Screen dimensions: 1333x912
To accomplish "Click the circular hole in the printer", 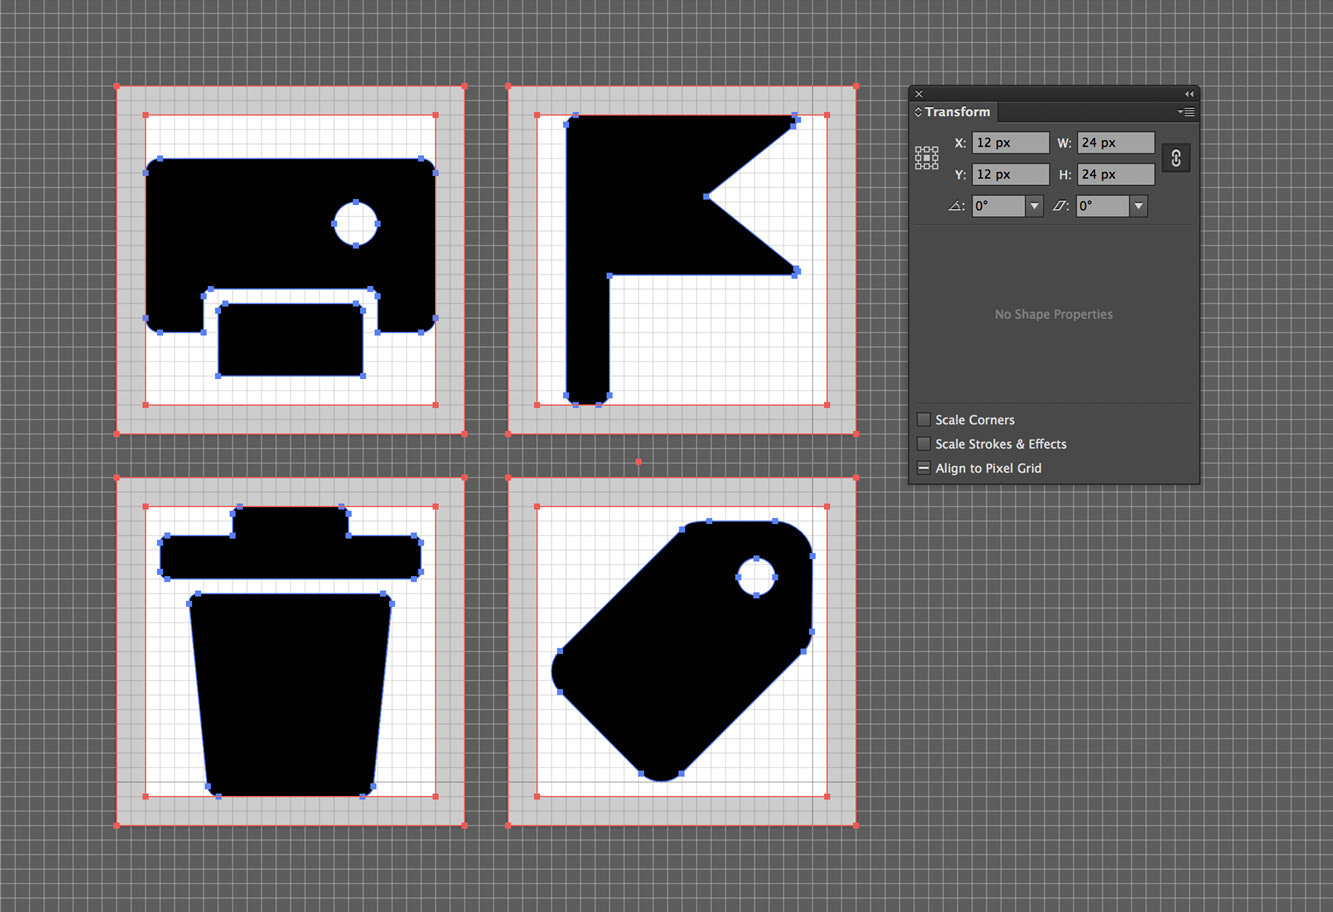I will click(355, 224).
